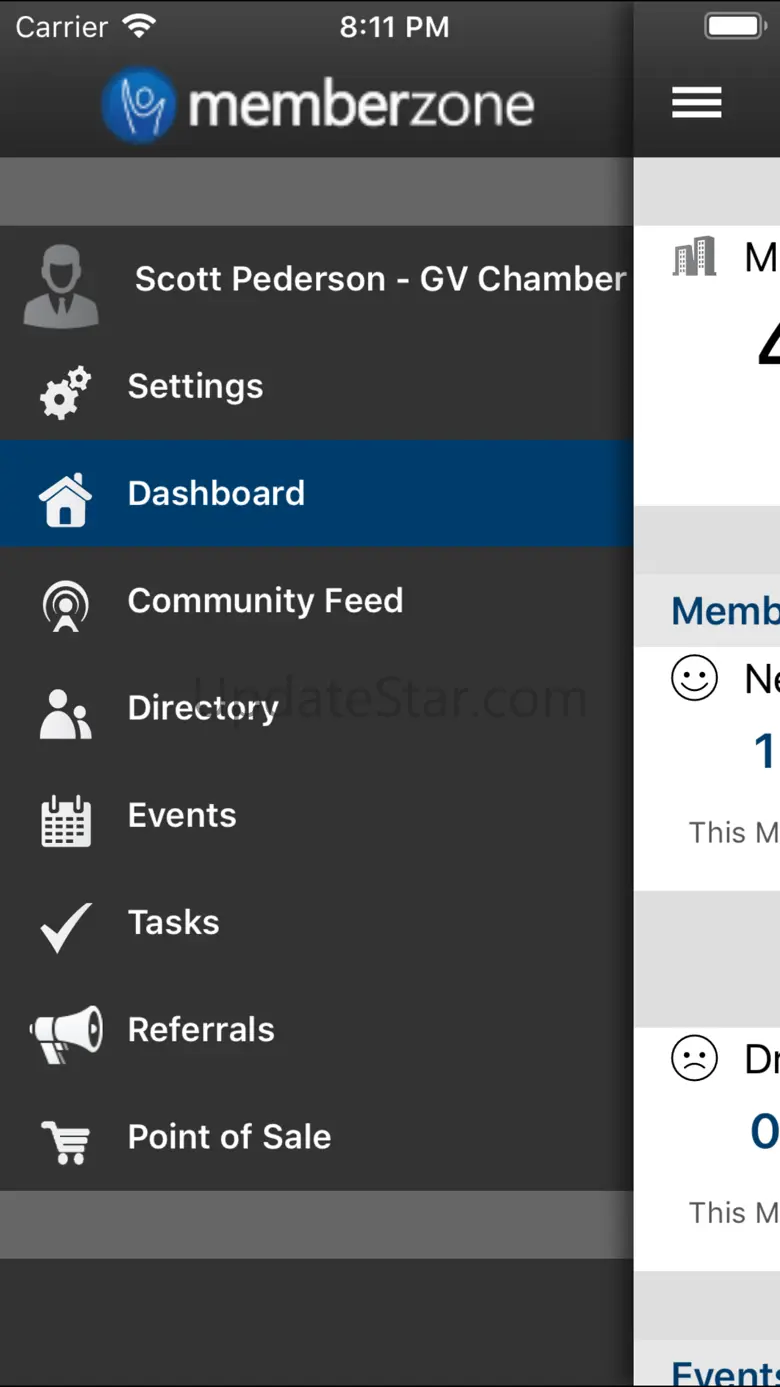The width and height of the screenshot is (780, 1387).
Task: Tap the 8:11 PM clock
Action: pyautogui.click(x=394, y=27)
